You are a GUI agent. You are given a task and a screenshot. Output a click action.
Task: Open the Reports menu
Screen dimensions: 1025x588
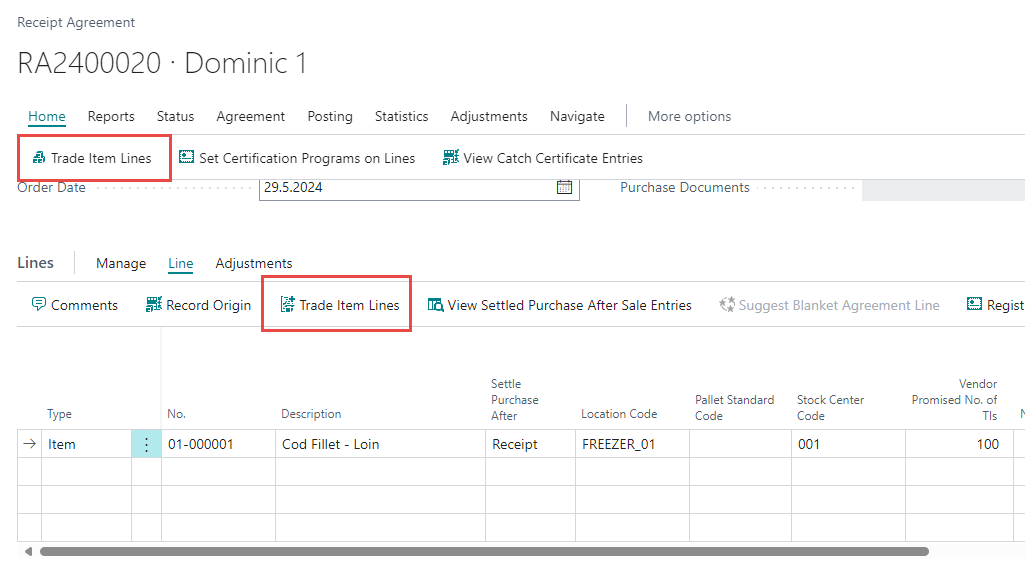click(111, 116)
